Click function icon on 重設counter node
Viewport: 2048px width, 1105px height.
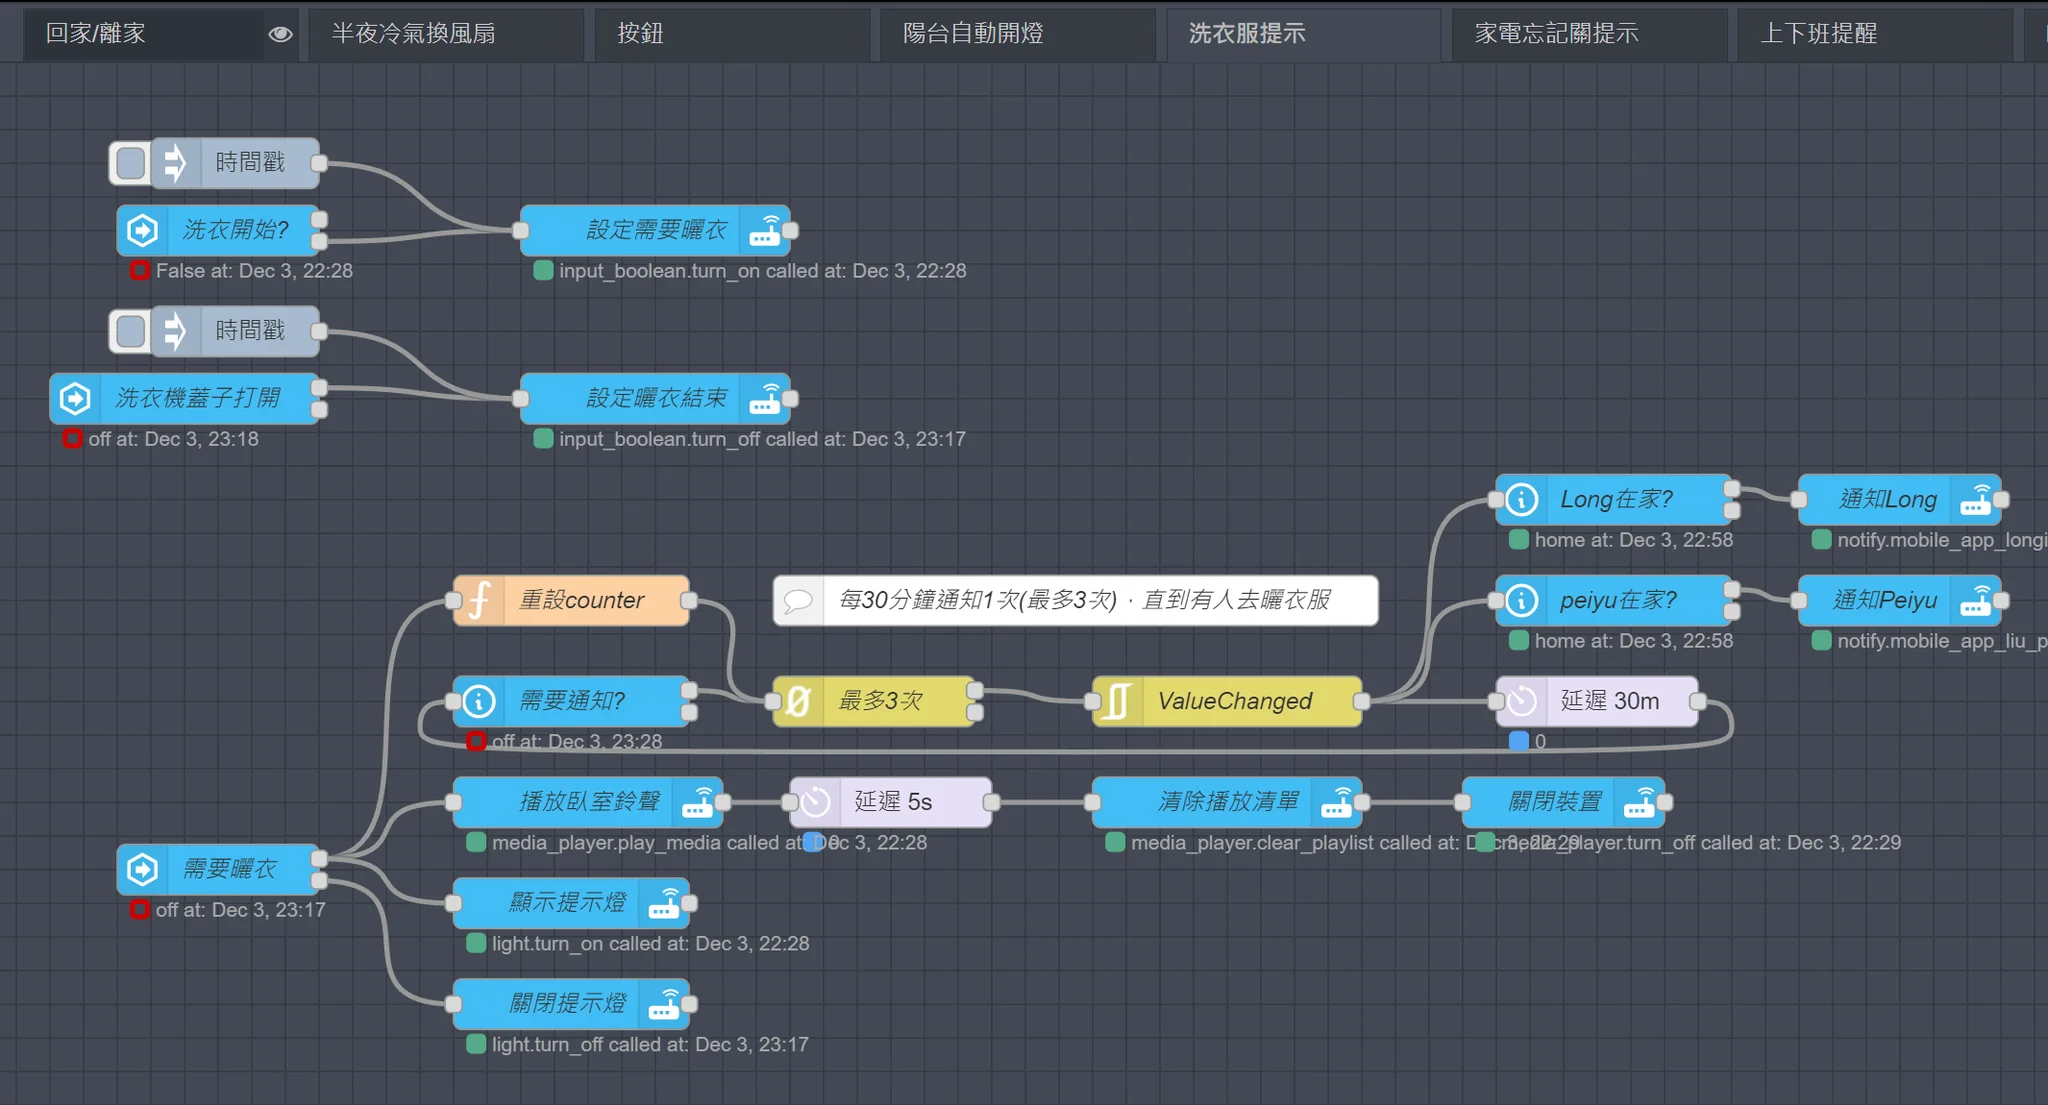pyautogui.click(x=479, y=600)
